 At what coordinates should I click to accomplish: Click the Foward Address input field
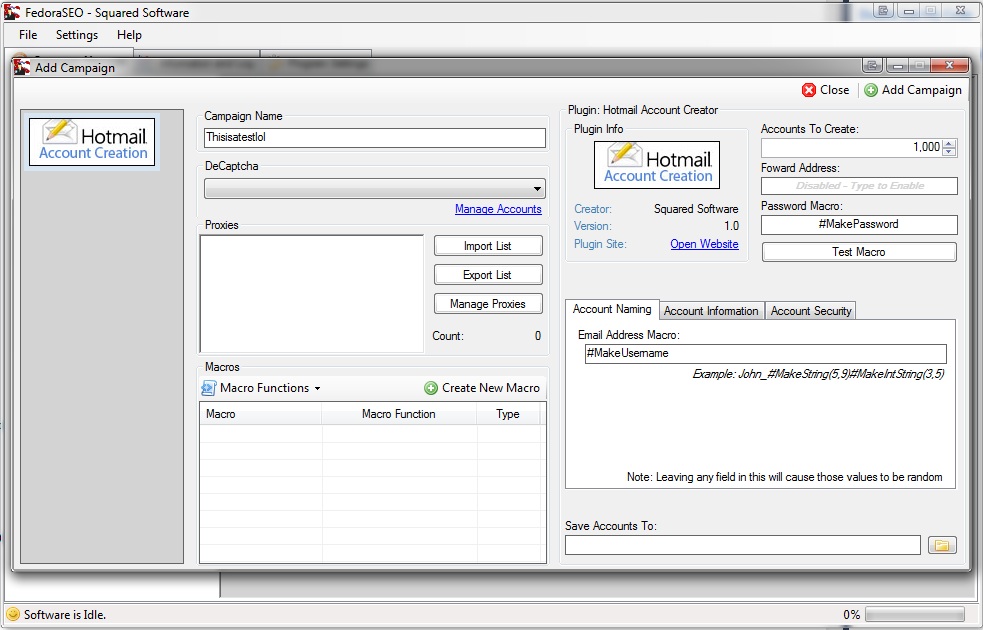tap(859, 186)
